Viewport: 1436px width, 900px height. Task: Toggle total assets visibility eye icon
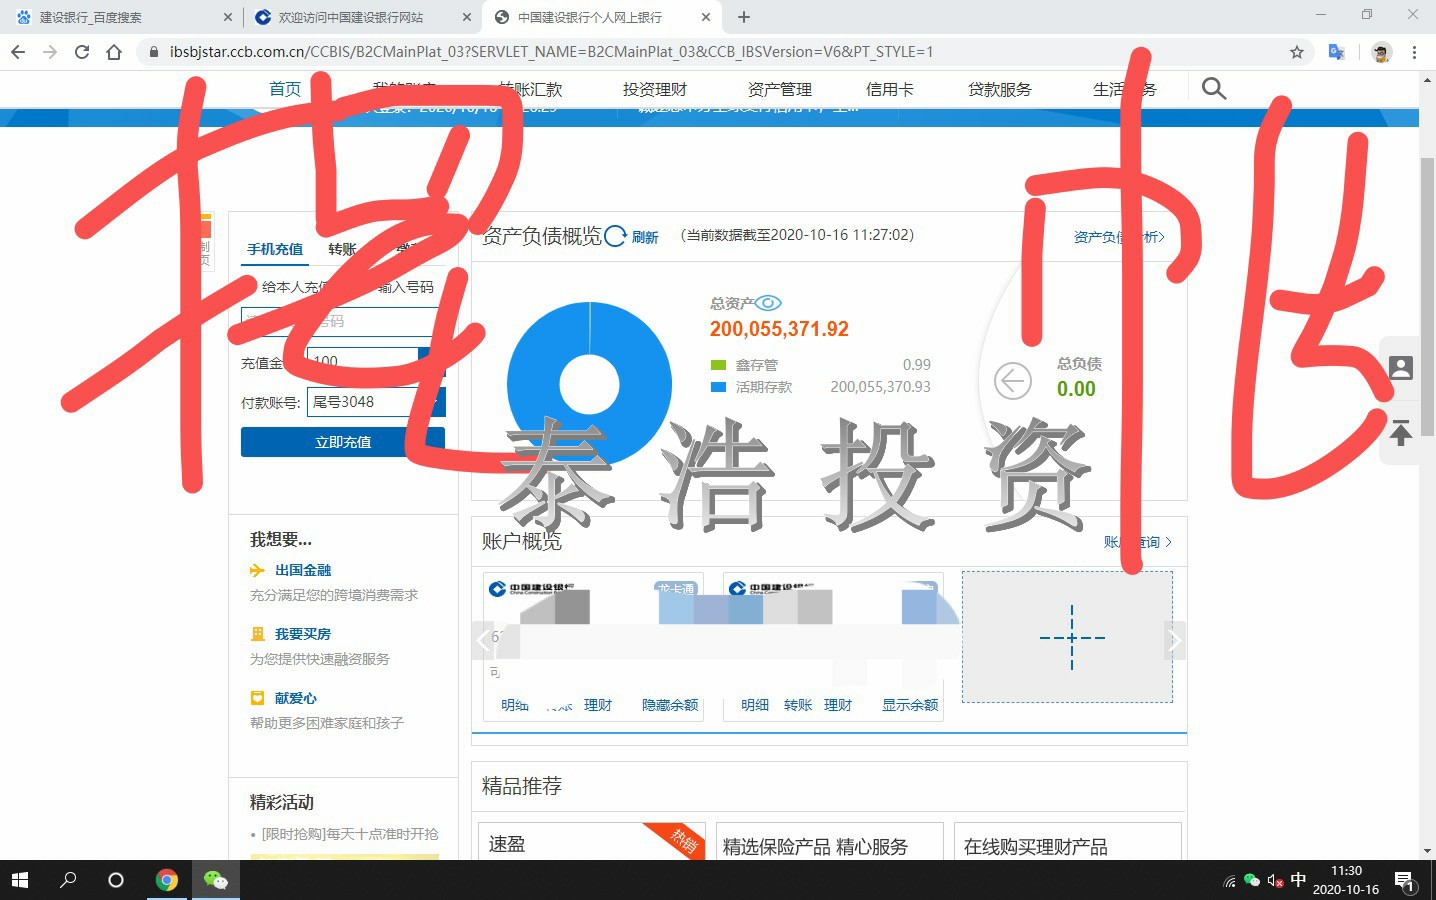(x=768, y=303)
